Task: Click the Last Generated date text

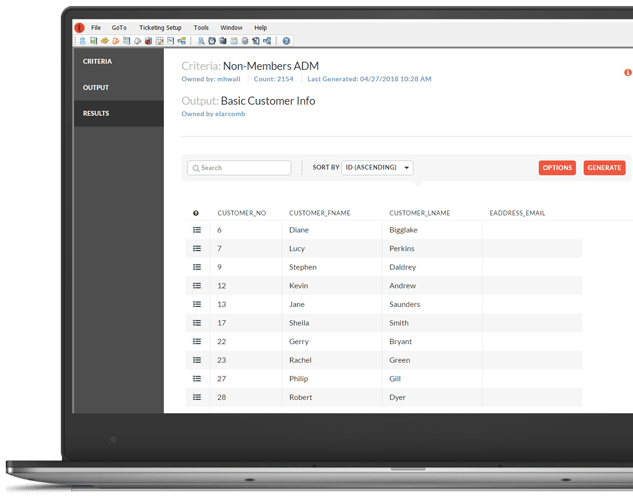Action: tap(369, 79)
